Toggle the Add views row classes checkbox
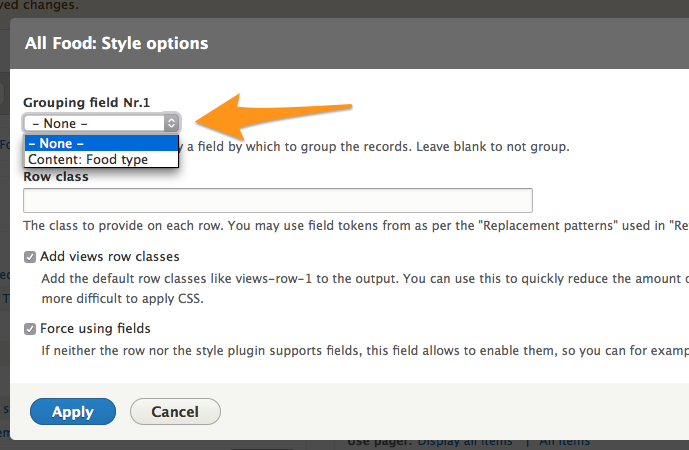The image size is (689, 450). tap(31, 257)
